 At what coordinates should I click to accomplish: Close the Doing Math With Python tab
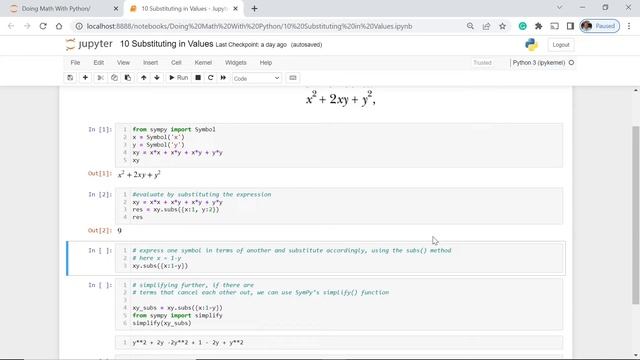point(116,9)
